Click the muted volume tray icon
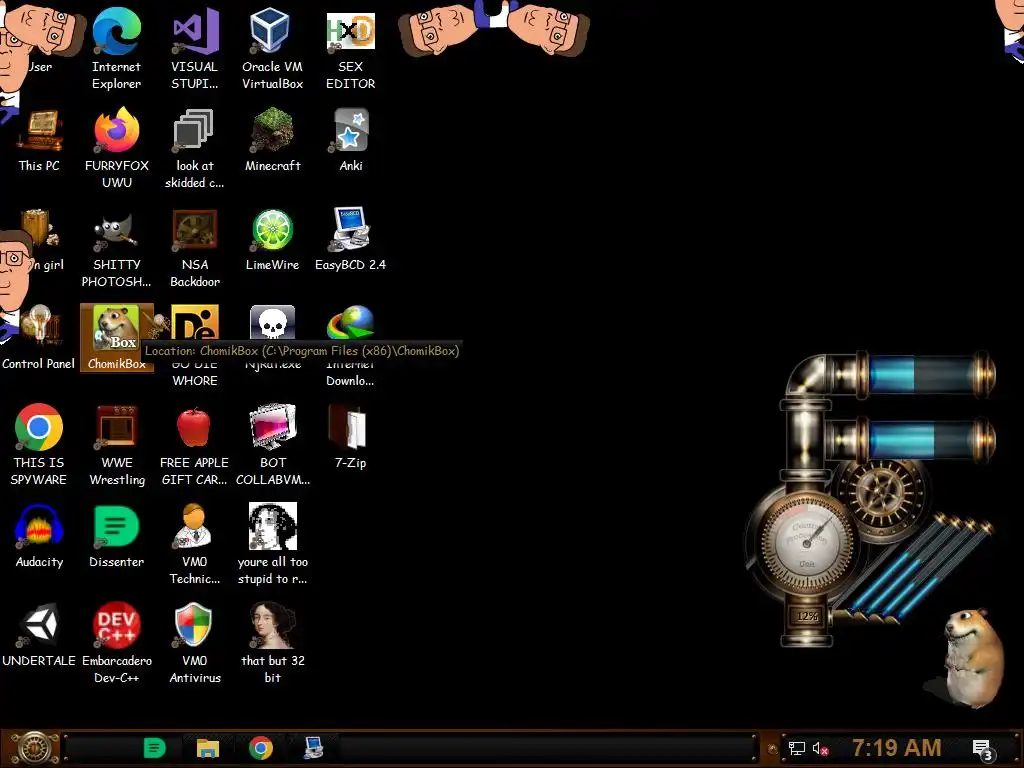The image size is (1024, 768). click(820, 748)
